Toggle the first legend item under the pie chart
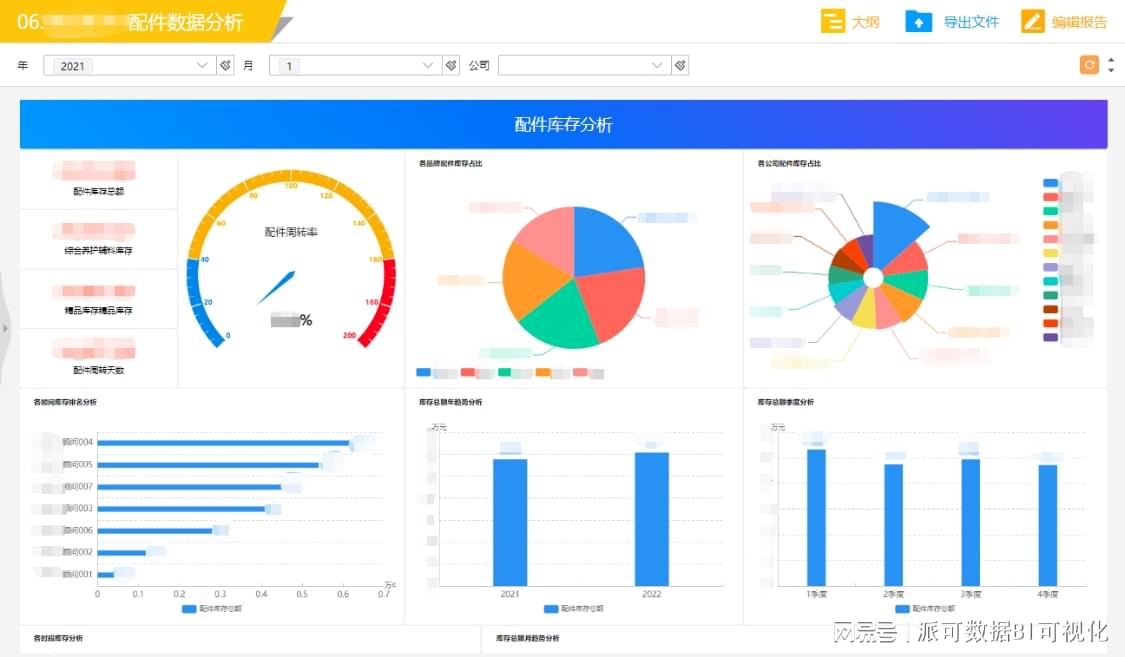The image size is (1125, 657). 422,372
